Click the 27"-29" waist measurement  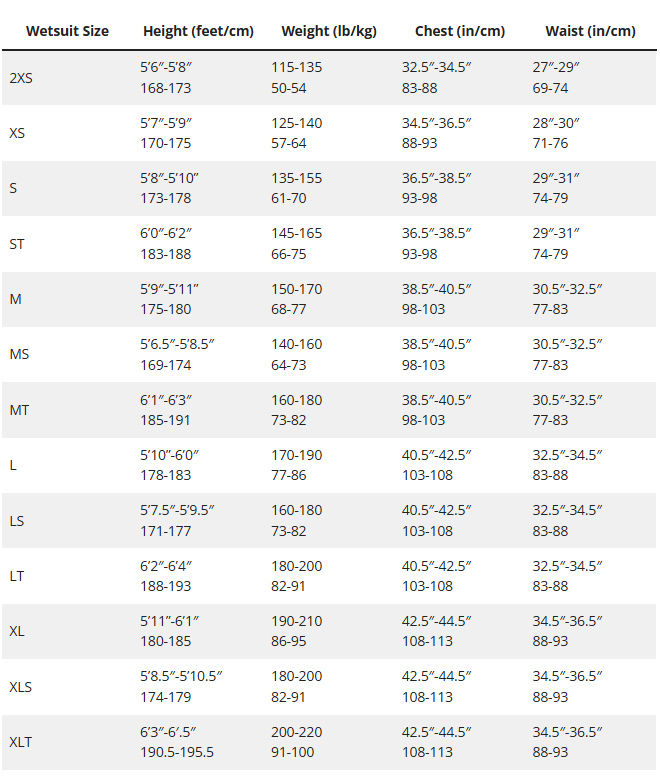coord(556,68)
